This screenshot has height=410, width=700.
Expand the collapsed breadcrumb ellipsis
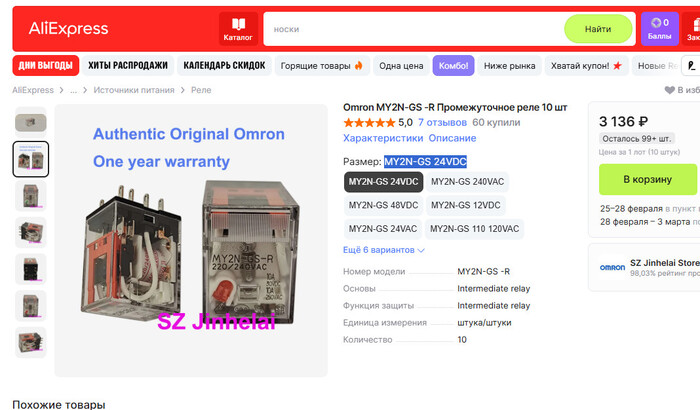73,90
